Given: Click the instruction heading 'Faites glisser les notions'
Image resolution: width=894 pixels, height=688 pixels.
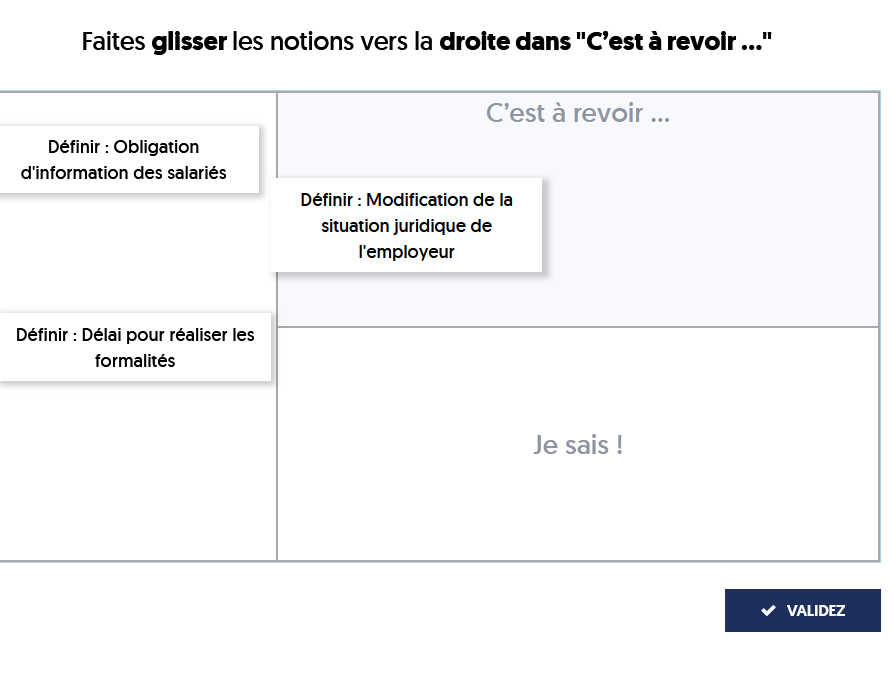Looking at the screenshot, I should pyautogui.click(x=426, y=42).
